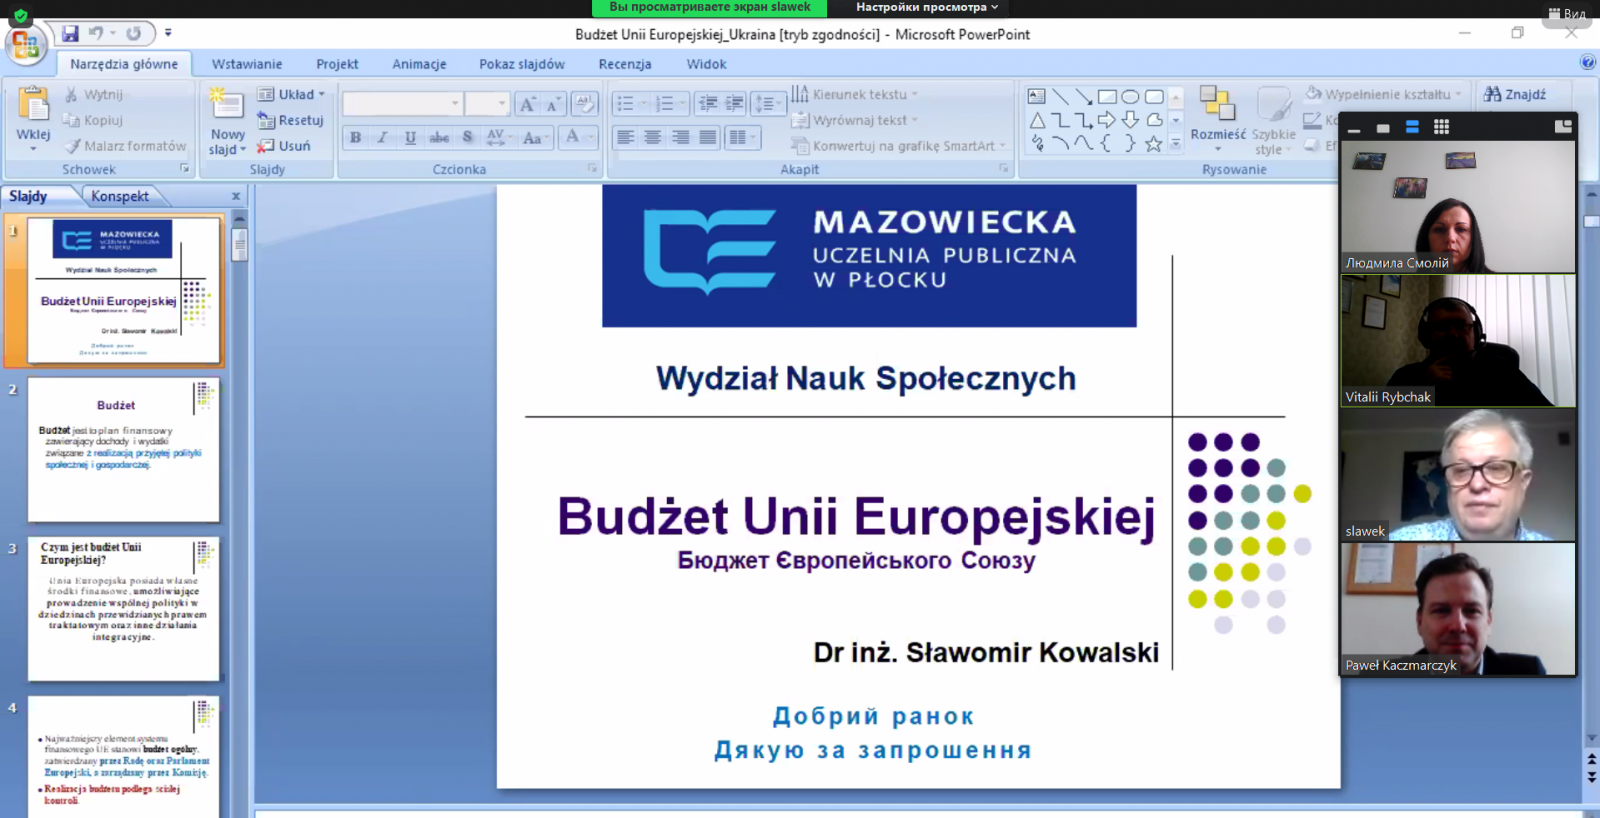Click the Redo arrow icon
The width and height of the screenshot is (1600, 818).
pyautogui.click(x=134, y=33)
